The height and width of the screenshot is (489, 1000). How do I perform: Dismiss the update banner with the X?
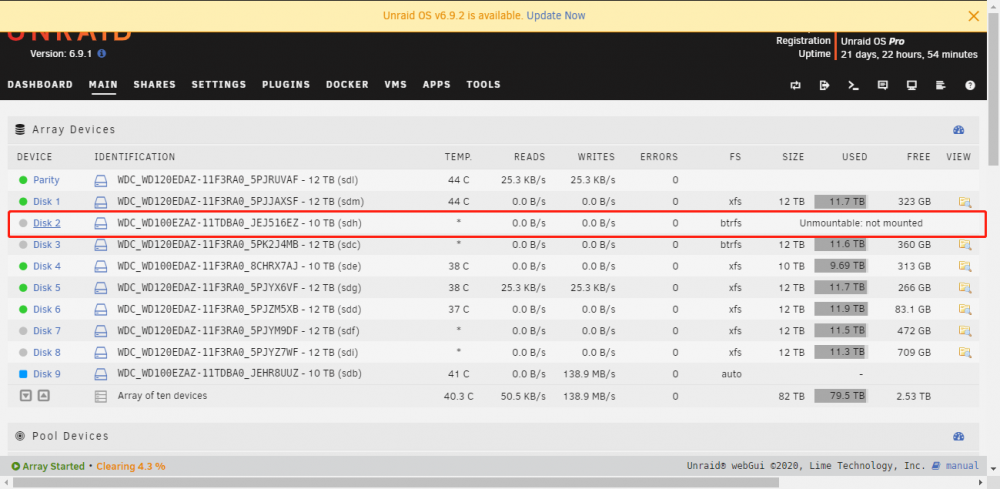pos(973,16)
